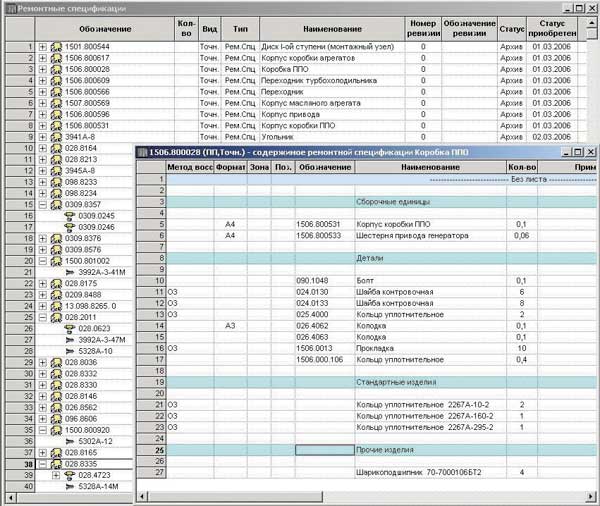
Task: Select the Стандартные изделия section row
Action: click(x=382, y=382)
